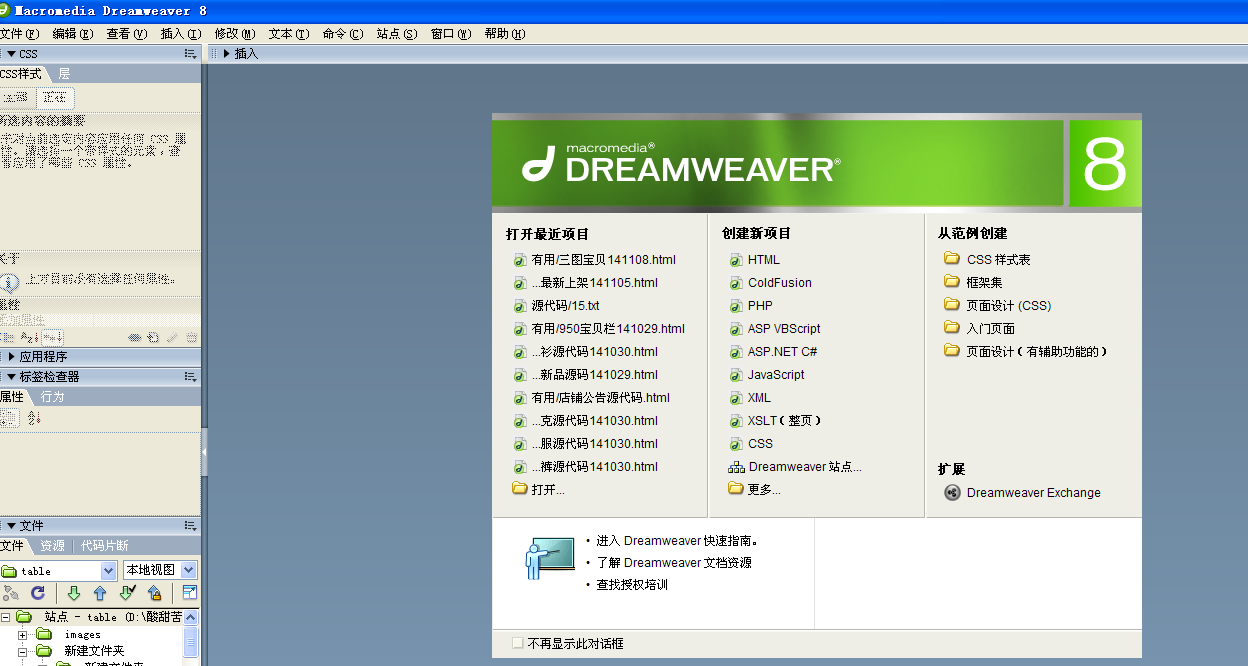Create a new HTML document
1248x666 pixels.
tap(763, 260)
